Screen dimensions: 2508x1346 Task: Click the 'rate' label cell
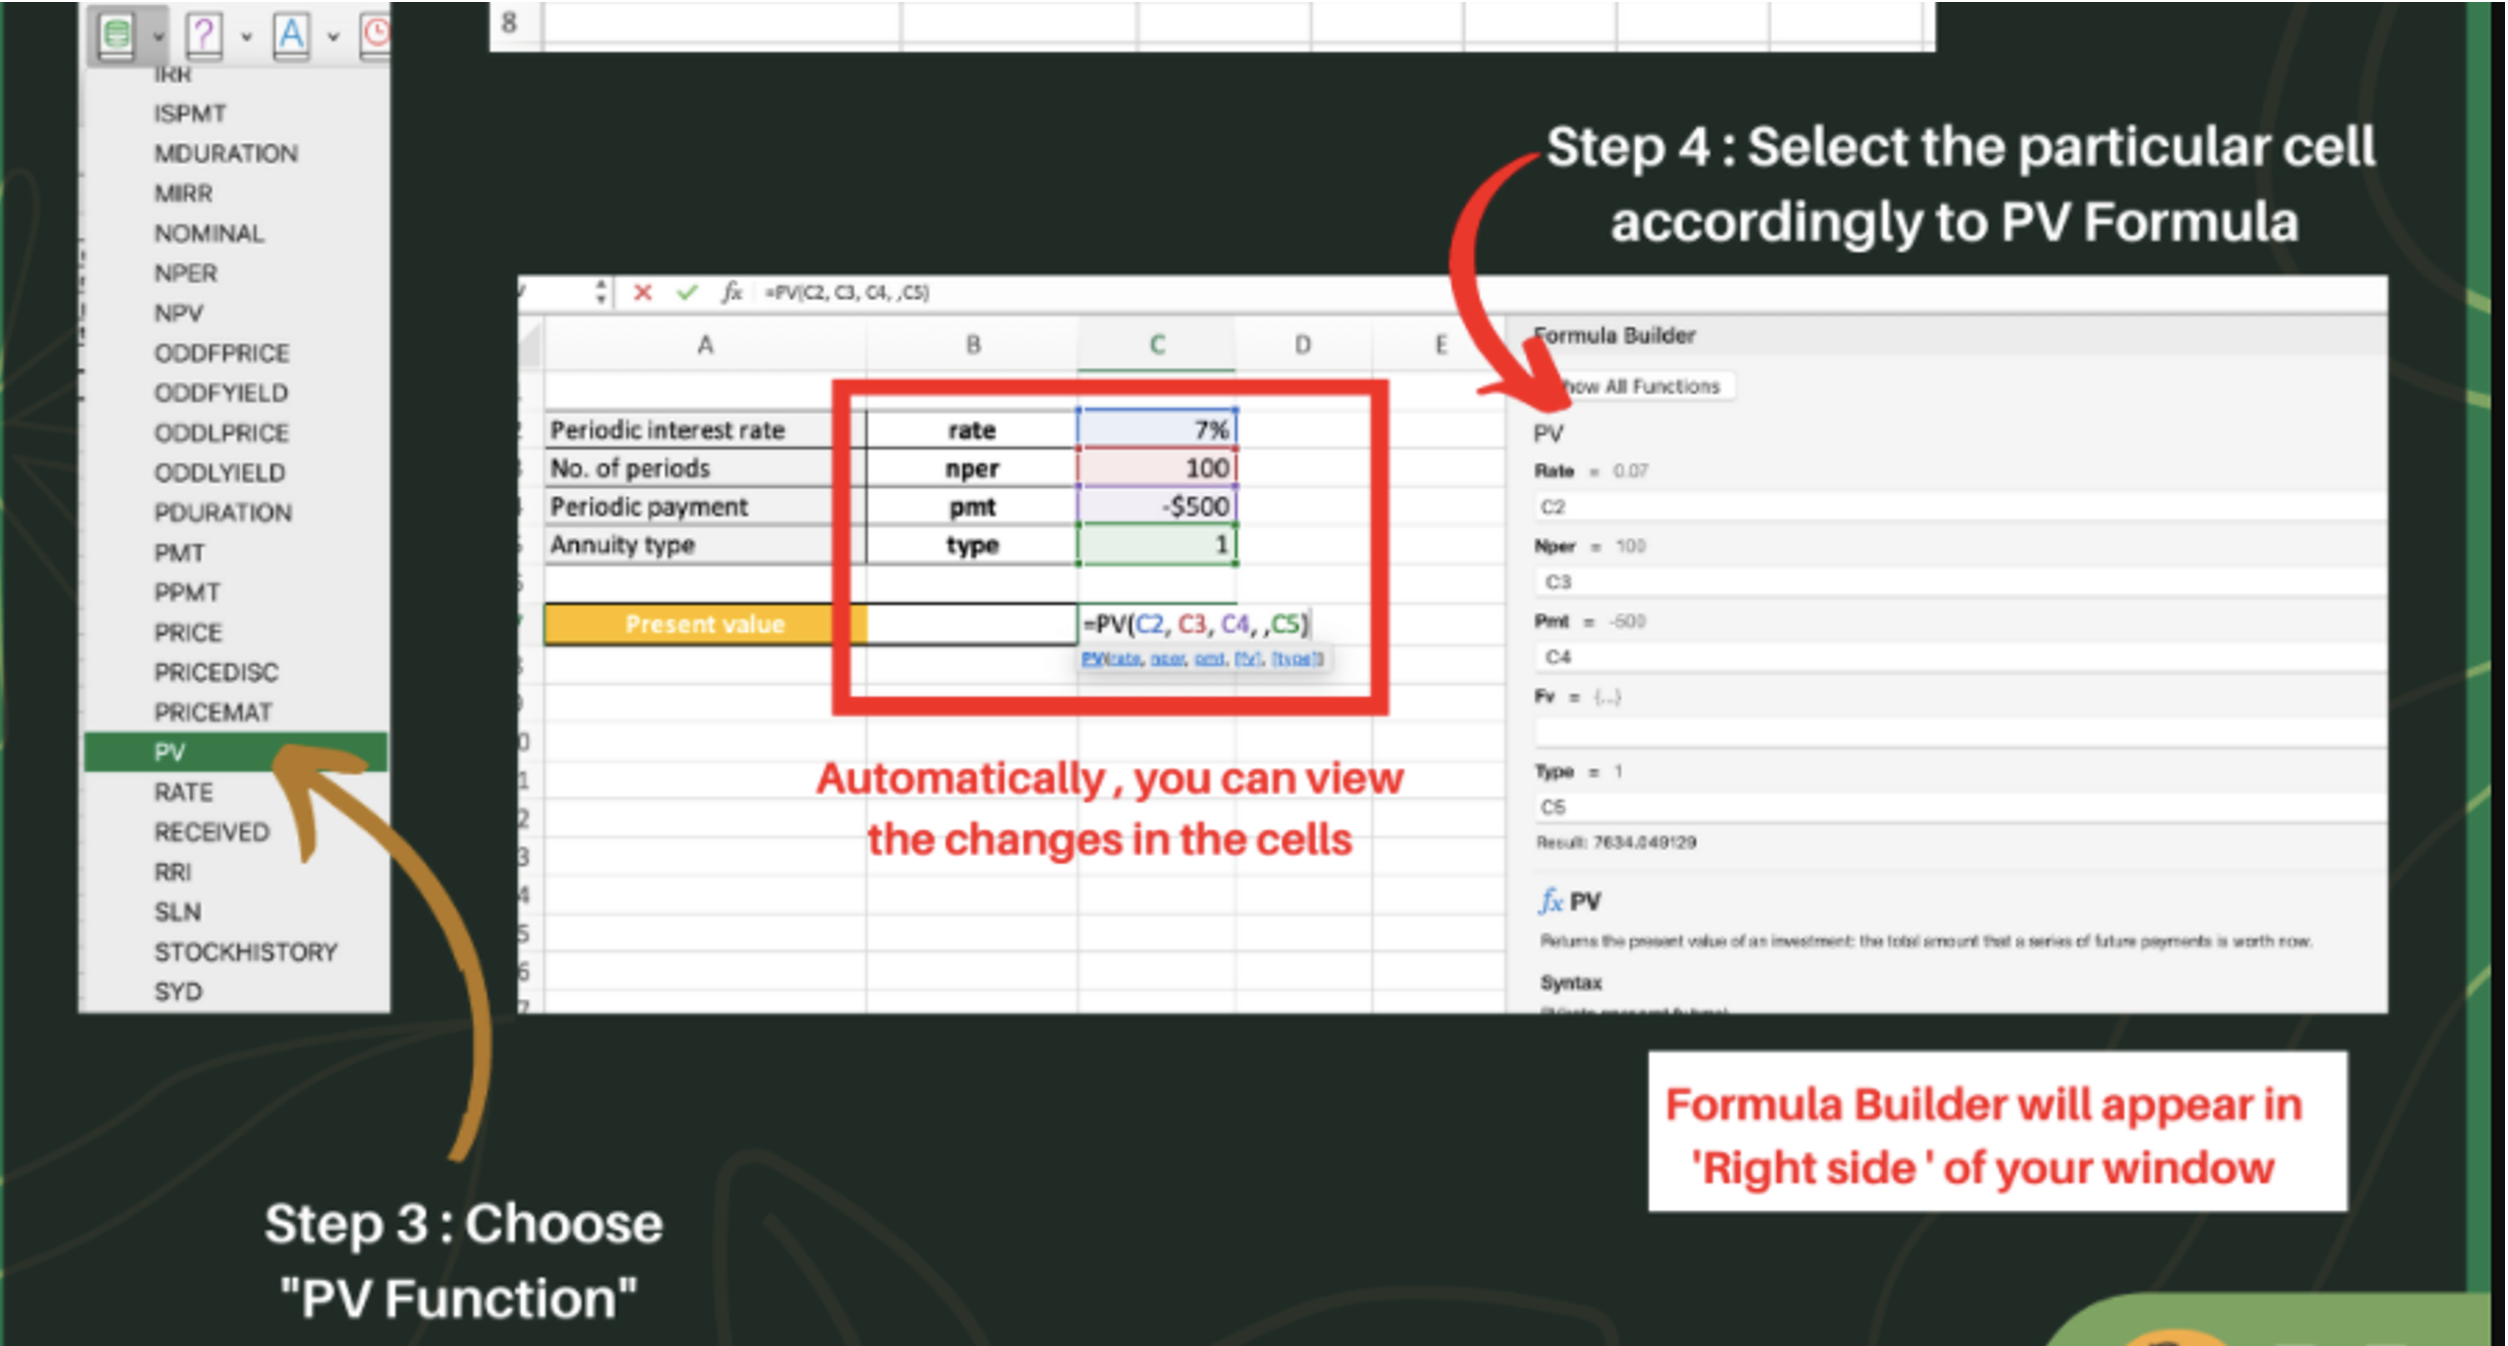point(972,430)
